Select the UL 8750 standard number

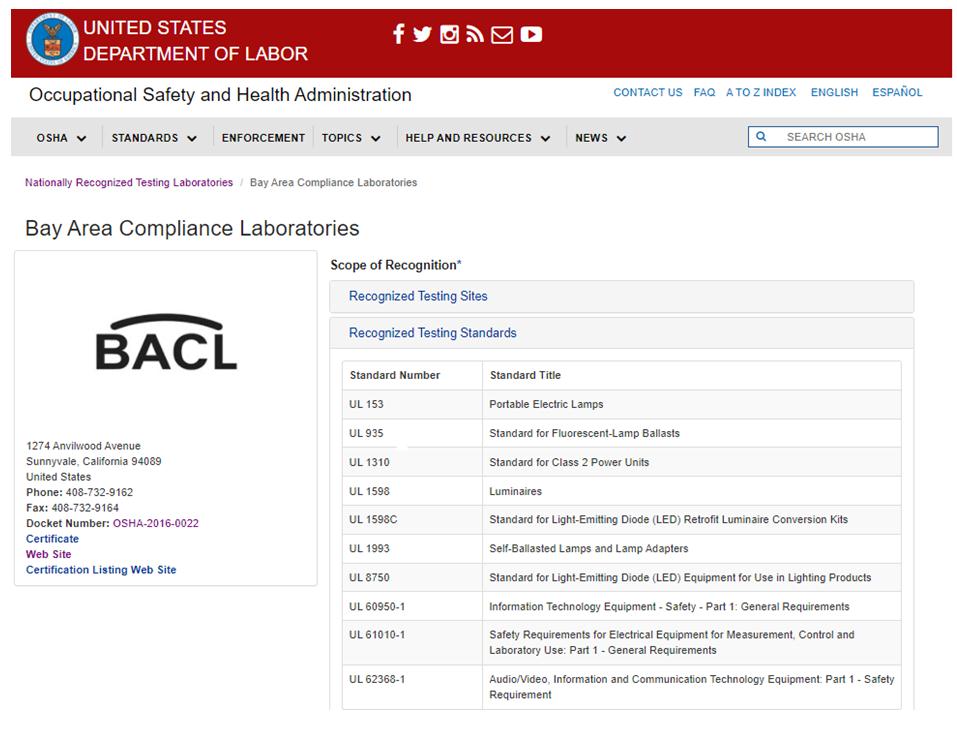369,578
